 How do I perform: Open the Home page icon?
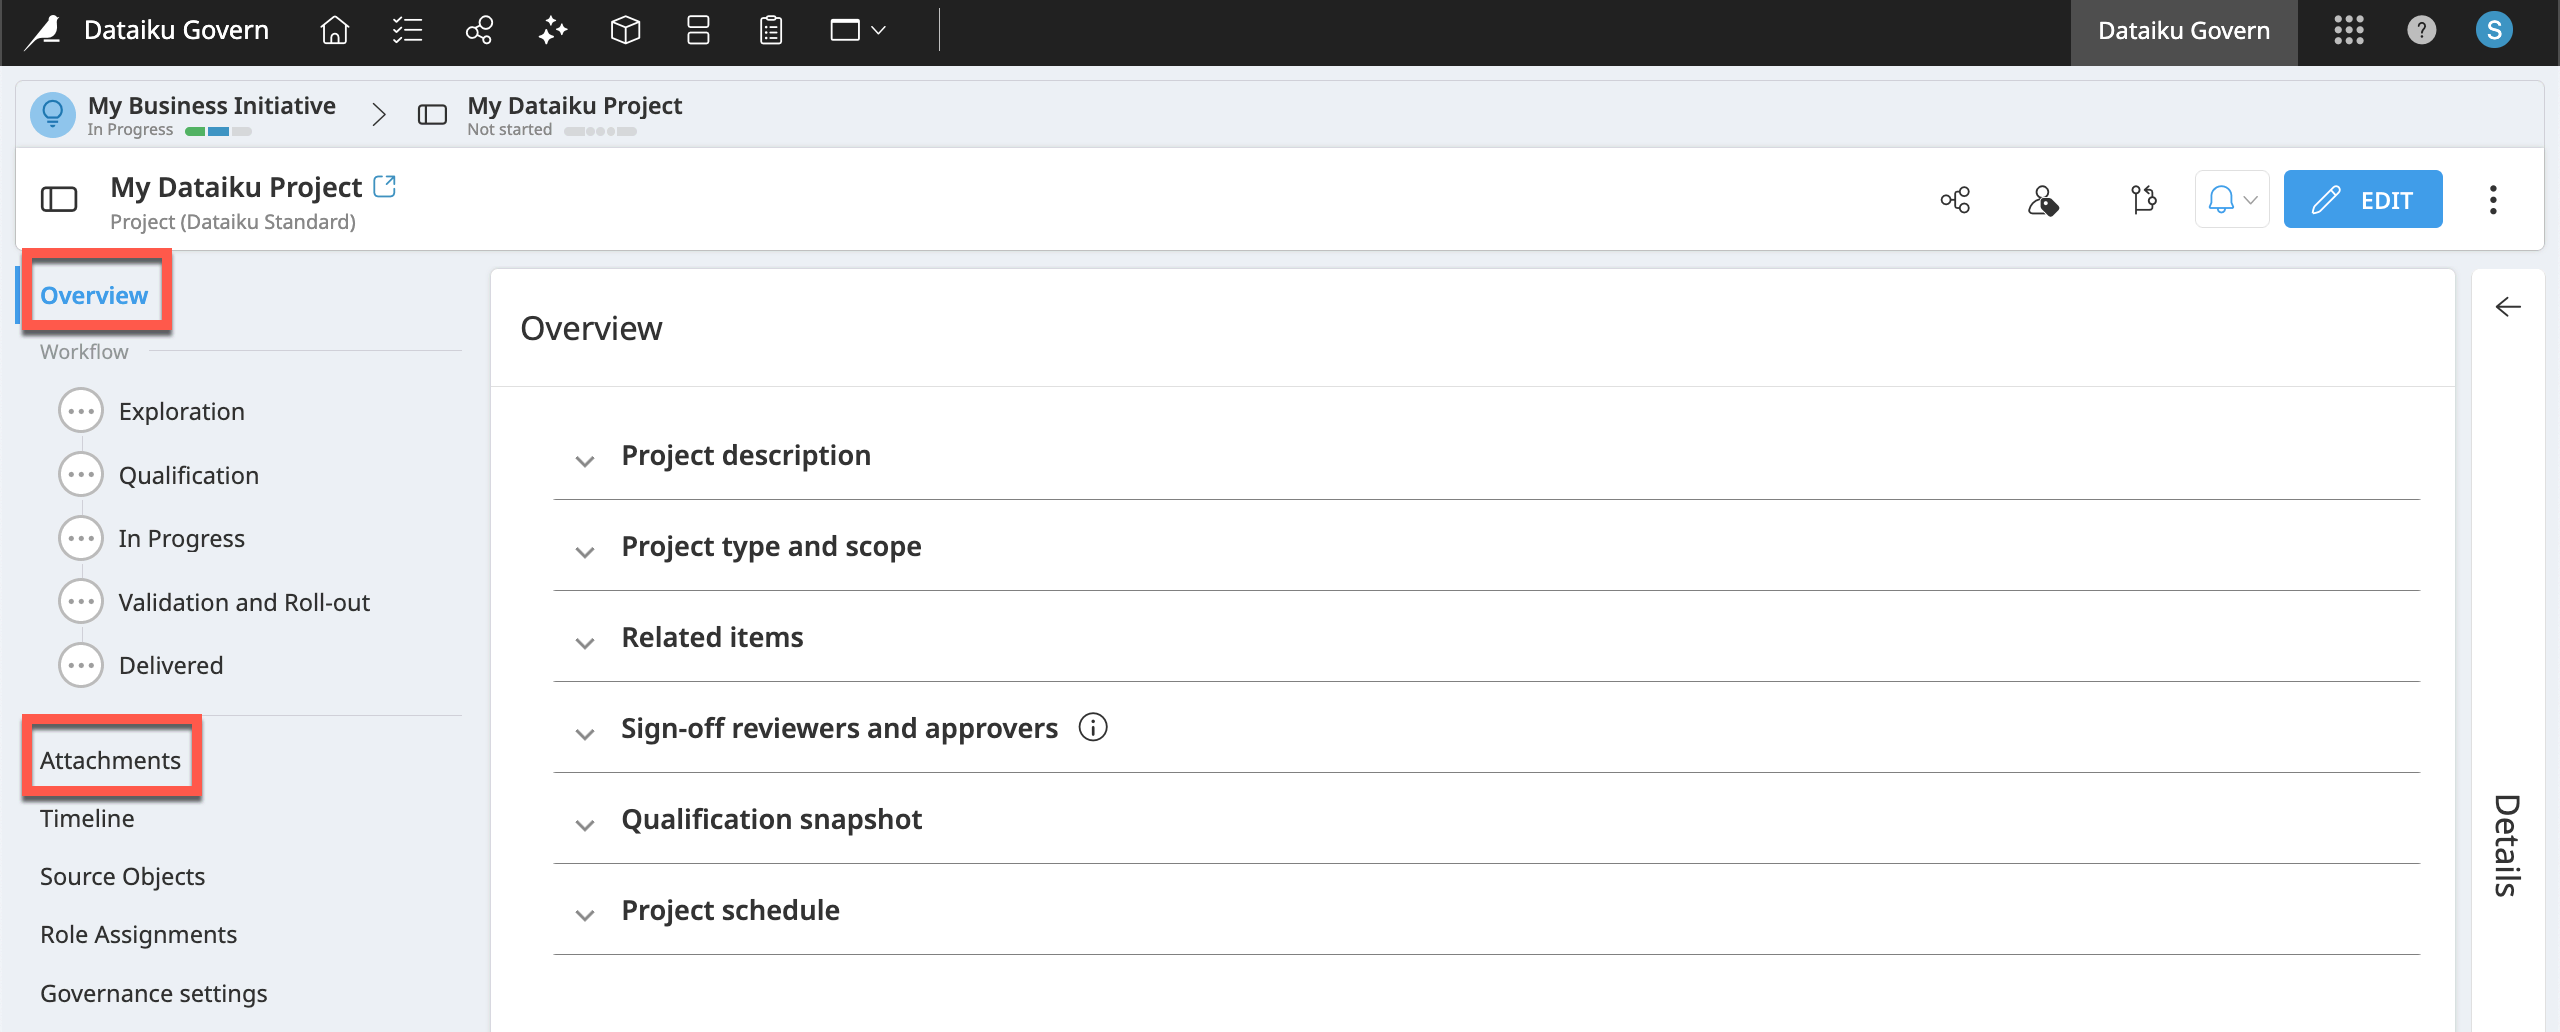tap(334, 31)
